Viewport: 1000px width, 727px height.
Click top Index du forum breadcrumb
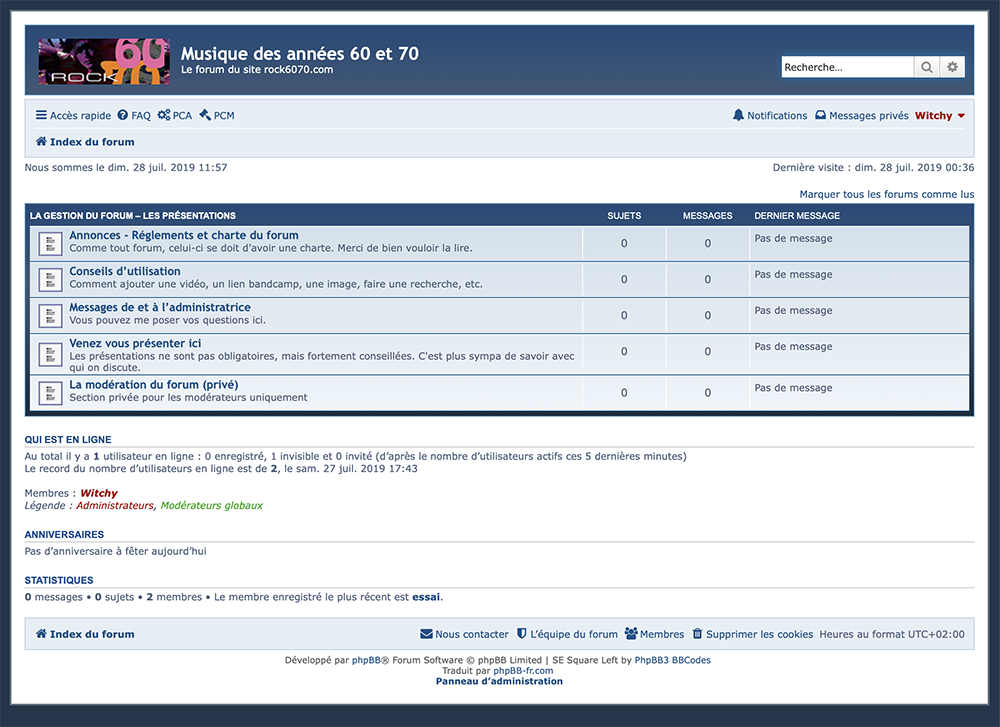[85, 142]
